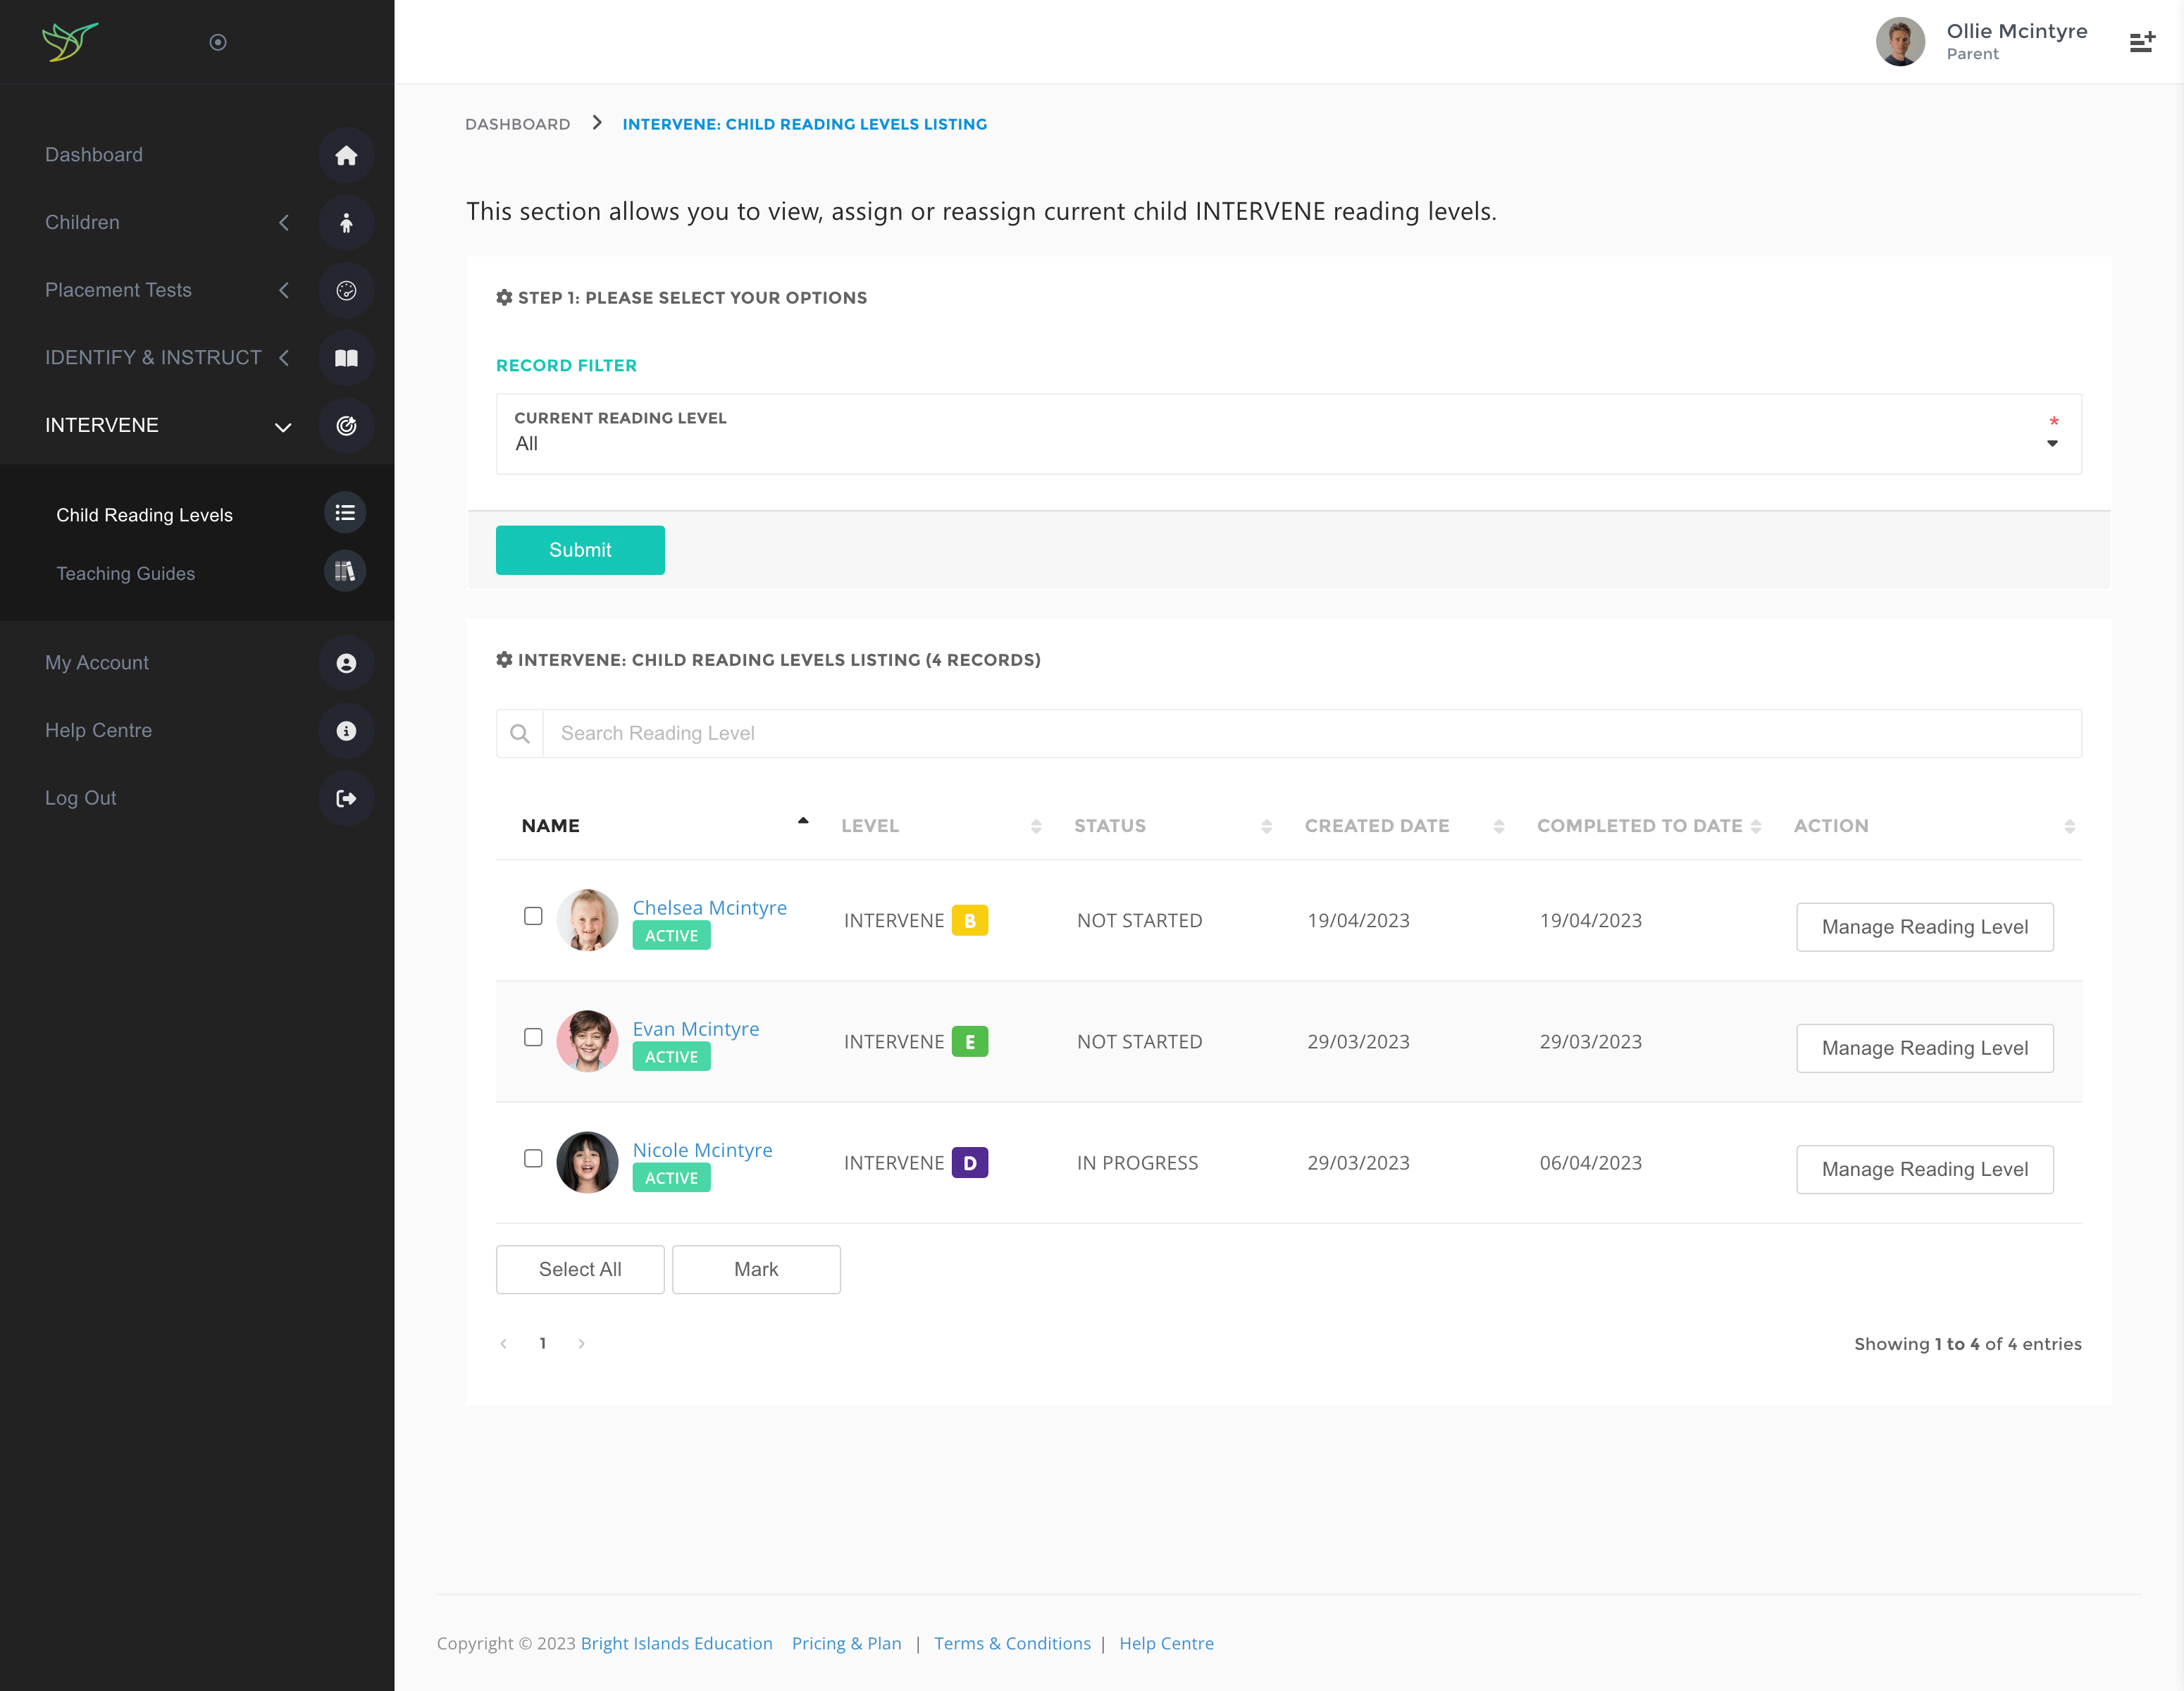
Task: Open the Teaching Guides menu item
Action: [x=126, y=573]
